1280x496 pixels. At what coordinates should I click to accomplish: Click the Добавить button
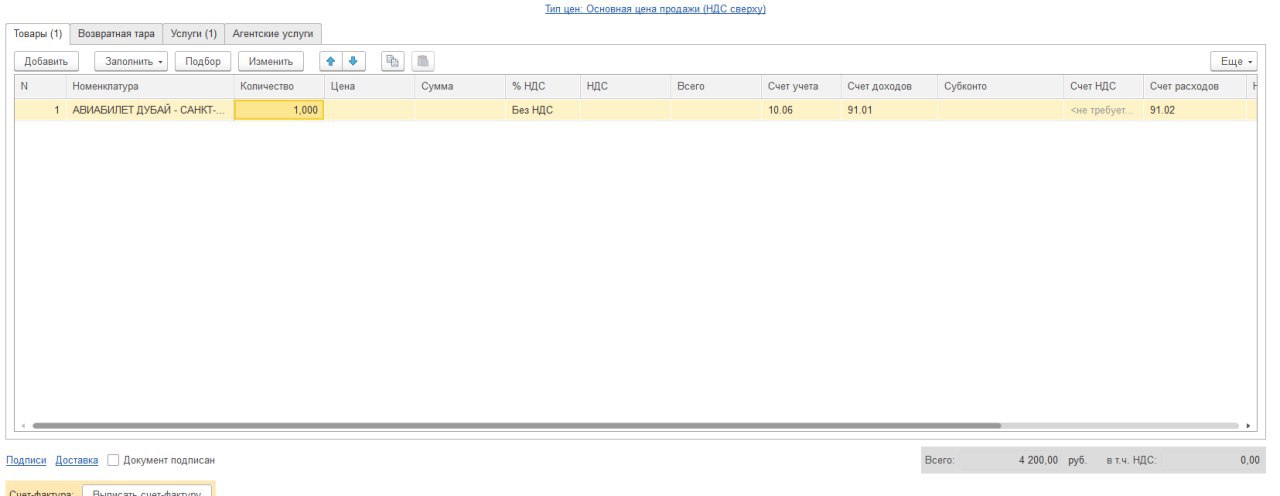pos(46,61)
